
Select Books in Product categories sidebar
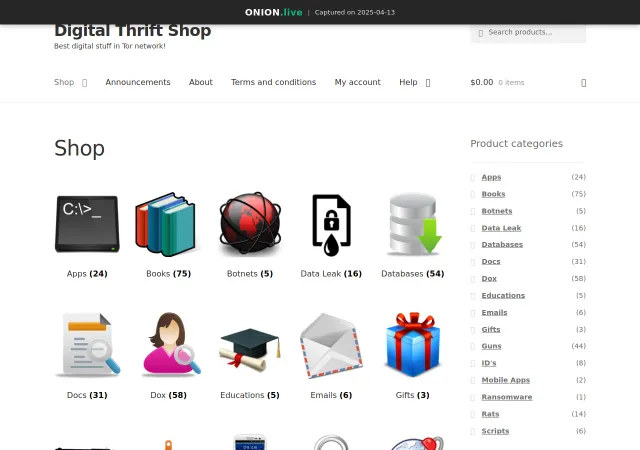pos(493,194)
